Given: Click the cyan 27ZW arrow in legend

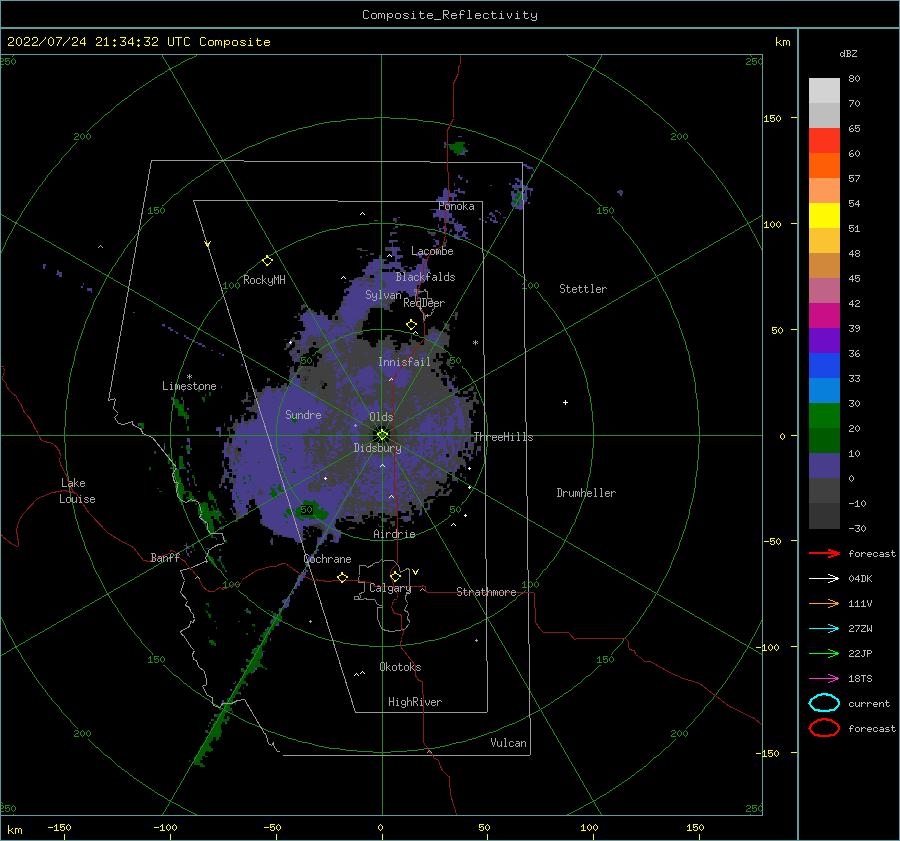Looking at the screenshot, I should point(824,629).
